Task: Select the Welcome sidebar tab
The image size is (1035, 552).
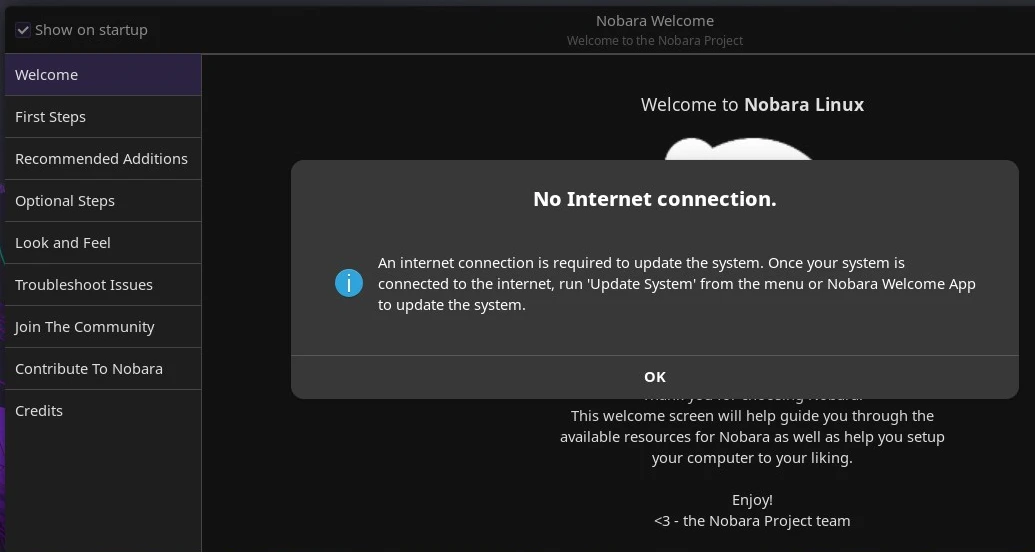Action: tap(103, 75)
